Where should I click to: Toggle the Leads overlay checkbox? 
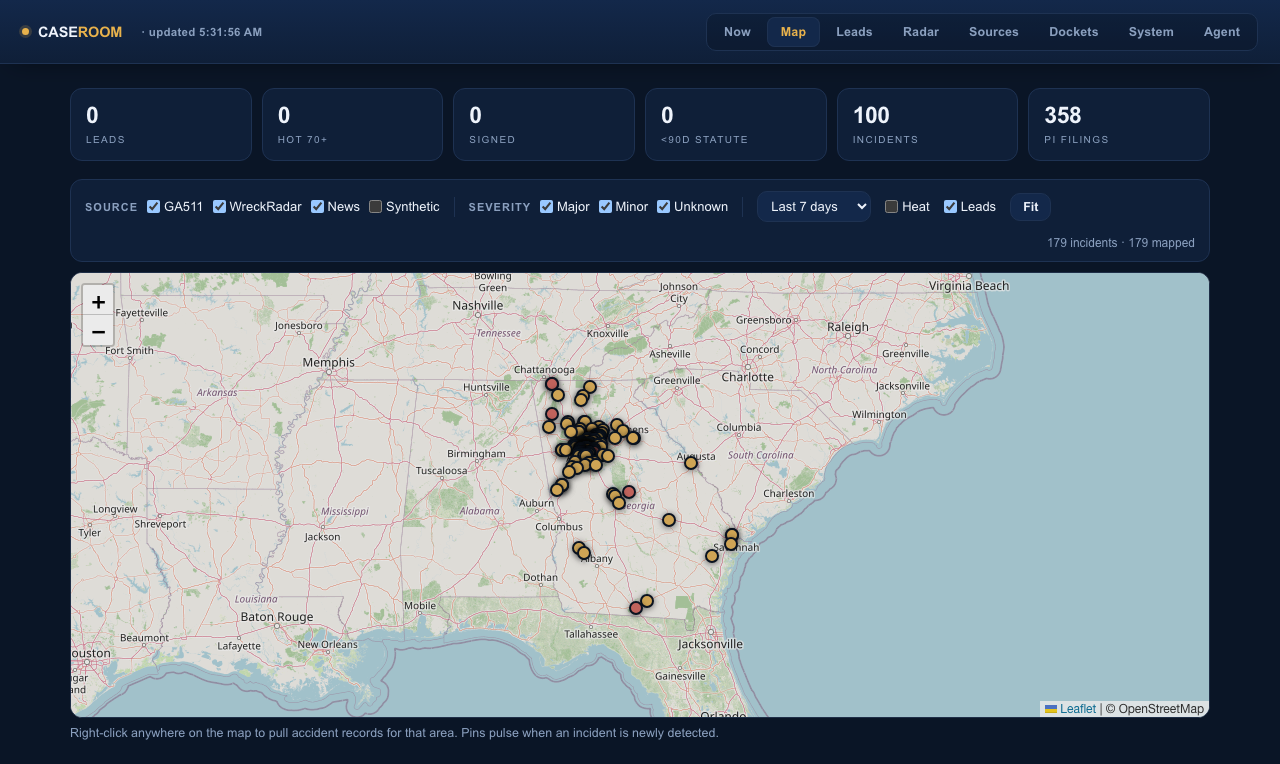(950, 207)
